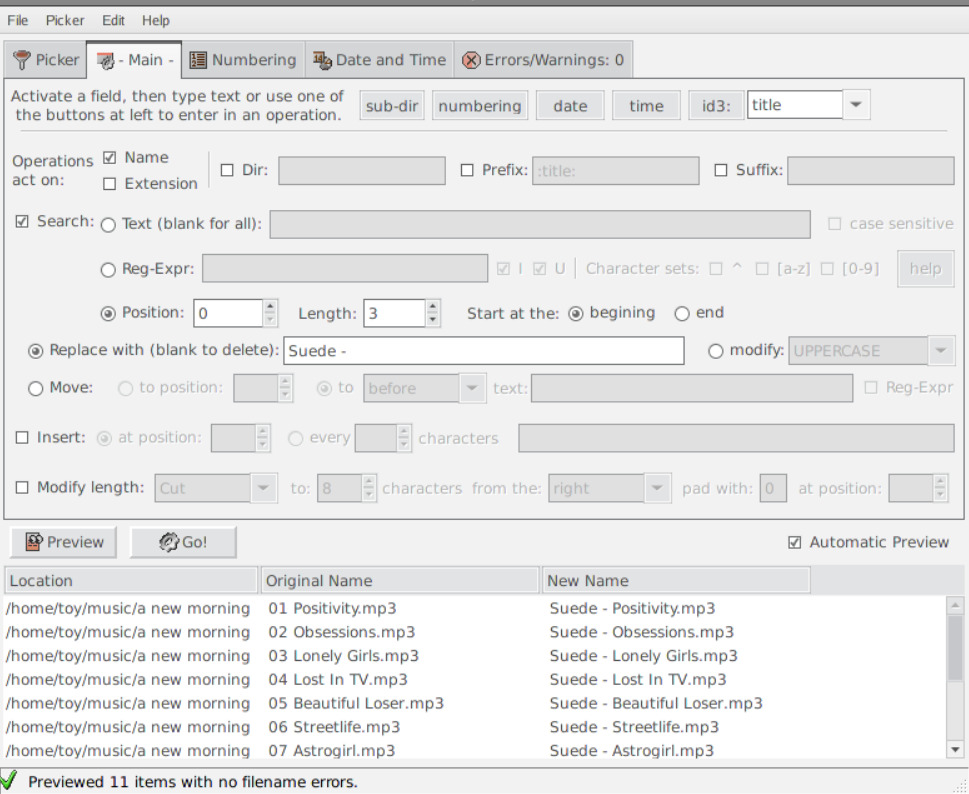
Task: Open the File menu
Action: tap(17, 20)
